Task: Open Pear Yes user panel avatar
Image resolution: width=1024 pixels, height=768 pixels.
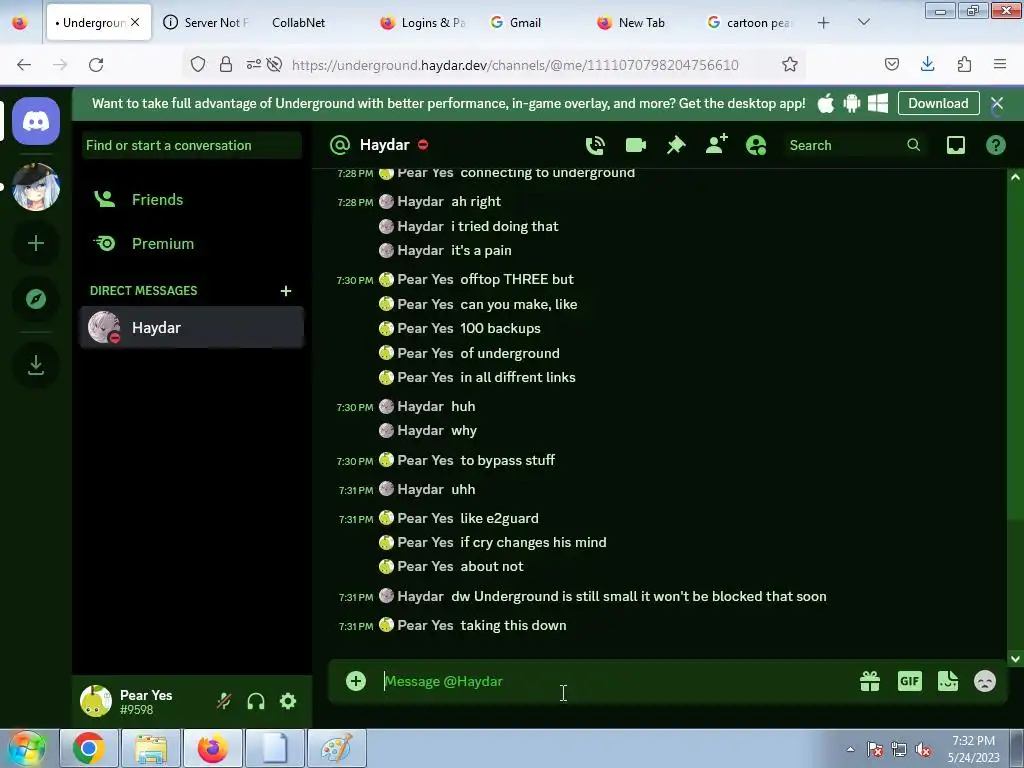Action: (x=96, y=701)
